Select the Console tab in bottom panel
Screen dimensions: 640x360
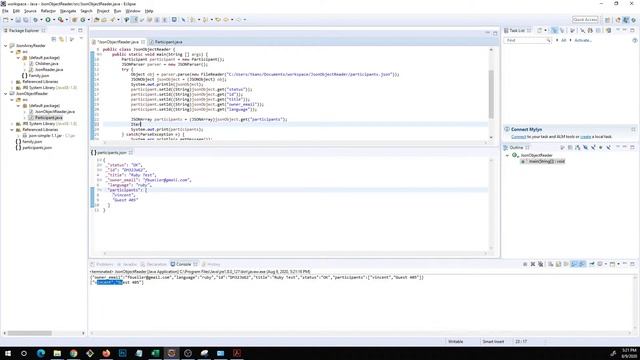(x=184, y=264)
